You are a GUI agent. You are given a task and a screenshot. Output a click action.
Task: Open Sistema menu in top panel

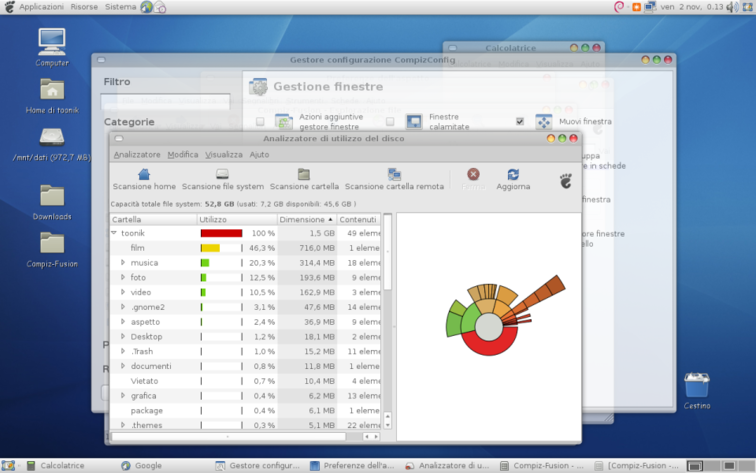(x=121, y=7)
